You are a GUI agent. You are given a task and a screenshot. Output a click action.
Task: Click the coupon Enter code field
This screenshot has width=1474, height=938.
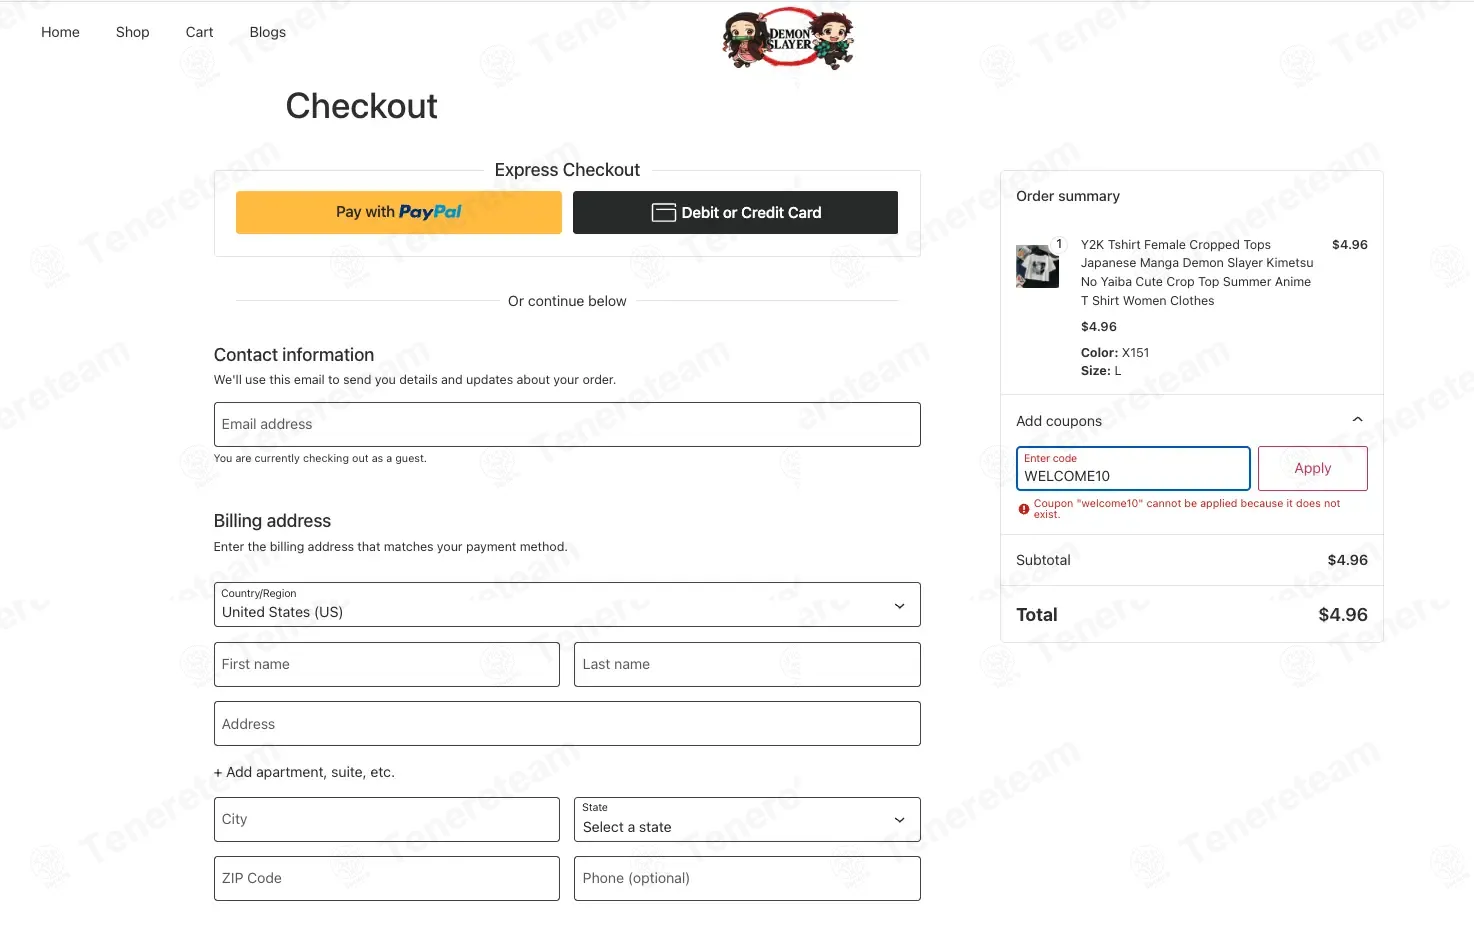[x=1133, y=468]
